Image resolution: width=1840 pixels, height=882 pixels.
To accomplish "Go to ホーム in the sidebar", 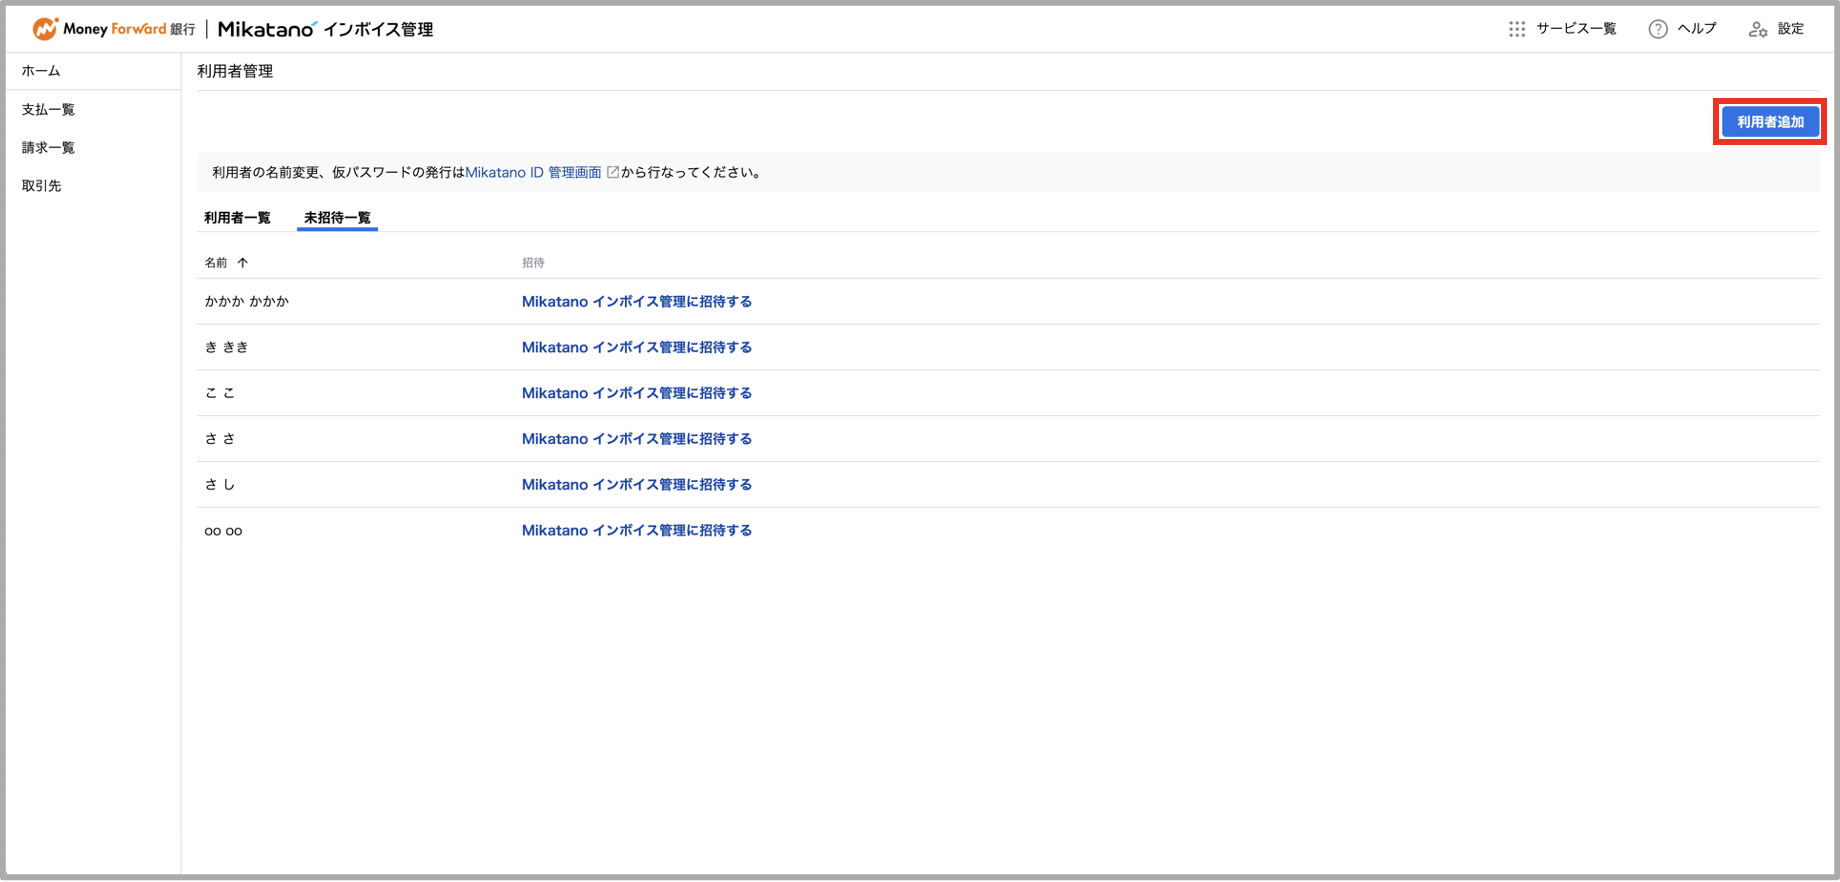I will pyautogui.click(x=41, y=71).
